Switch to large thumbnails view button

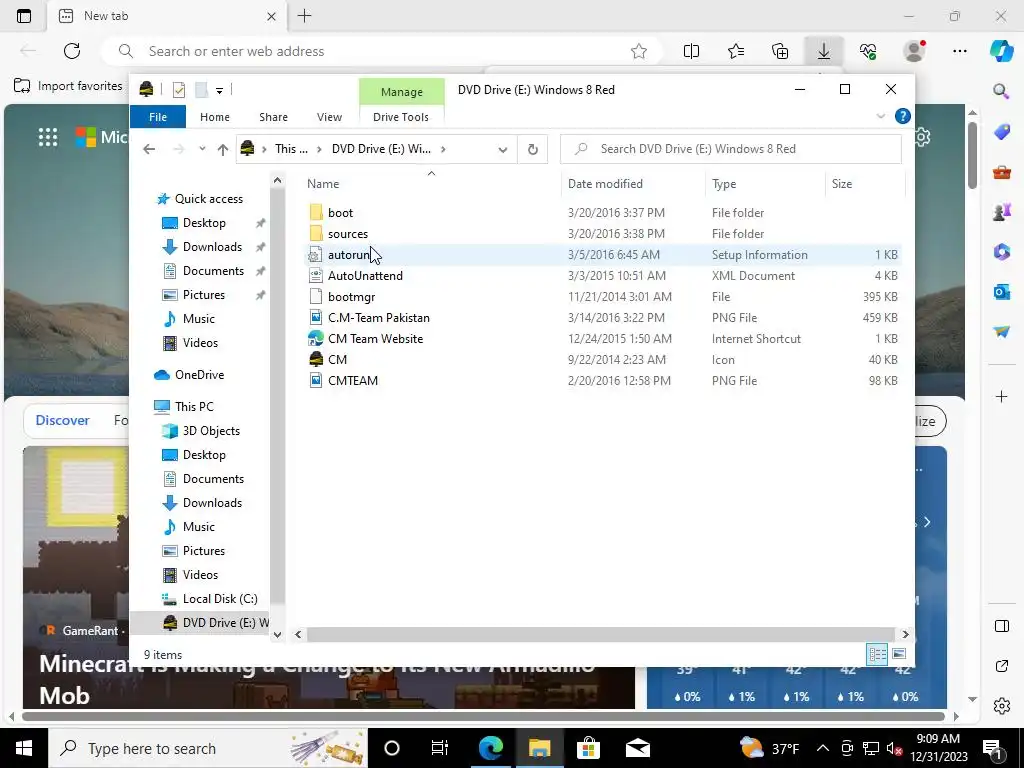tap(899, 654)
